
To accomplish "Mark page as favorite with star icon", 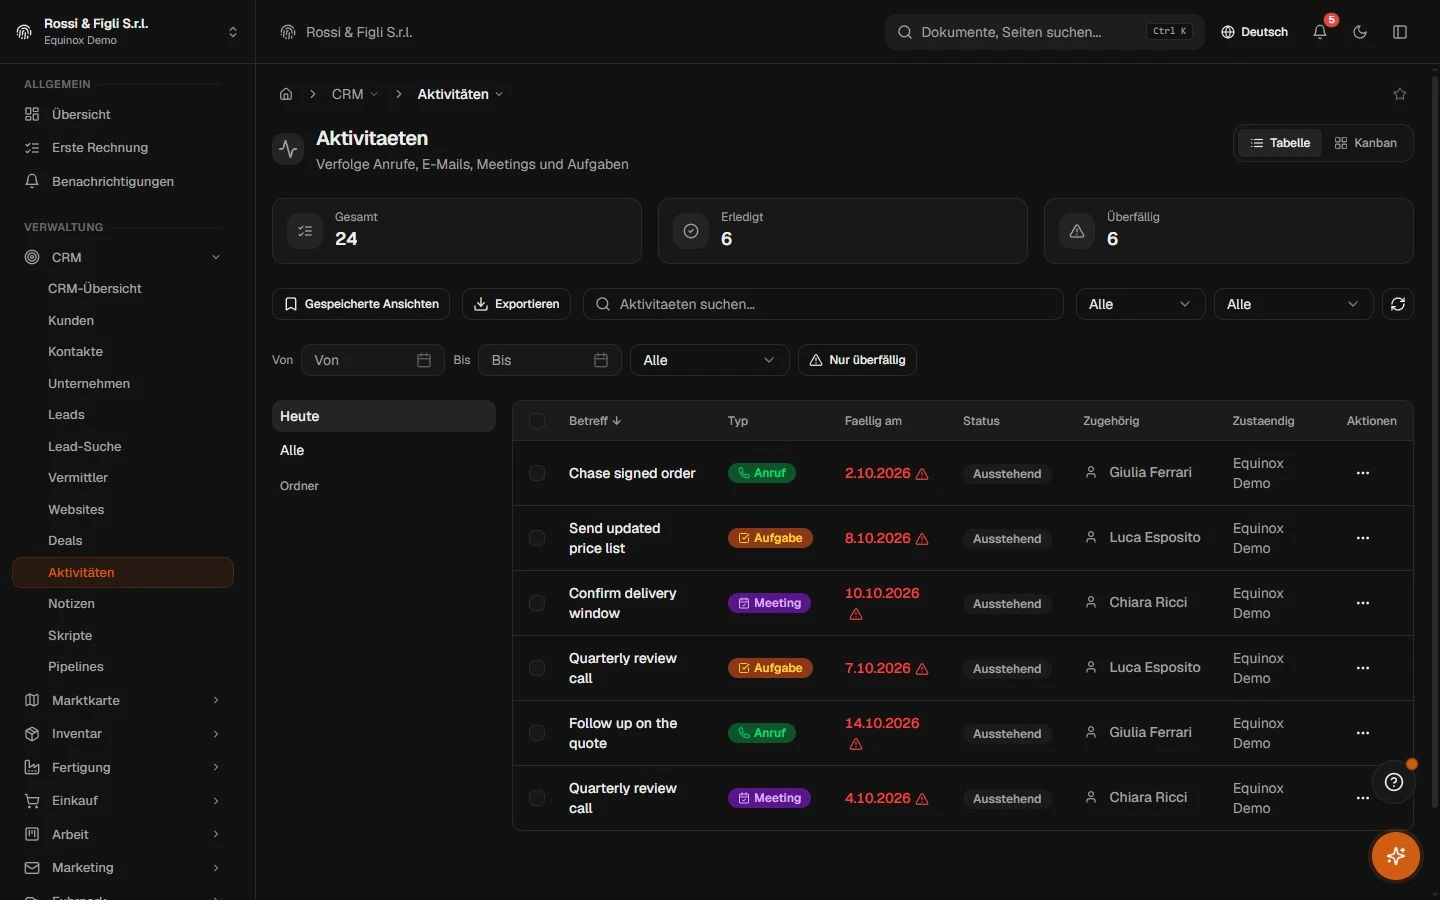I will pyautogui.click(x=1400, y=94).
